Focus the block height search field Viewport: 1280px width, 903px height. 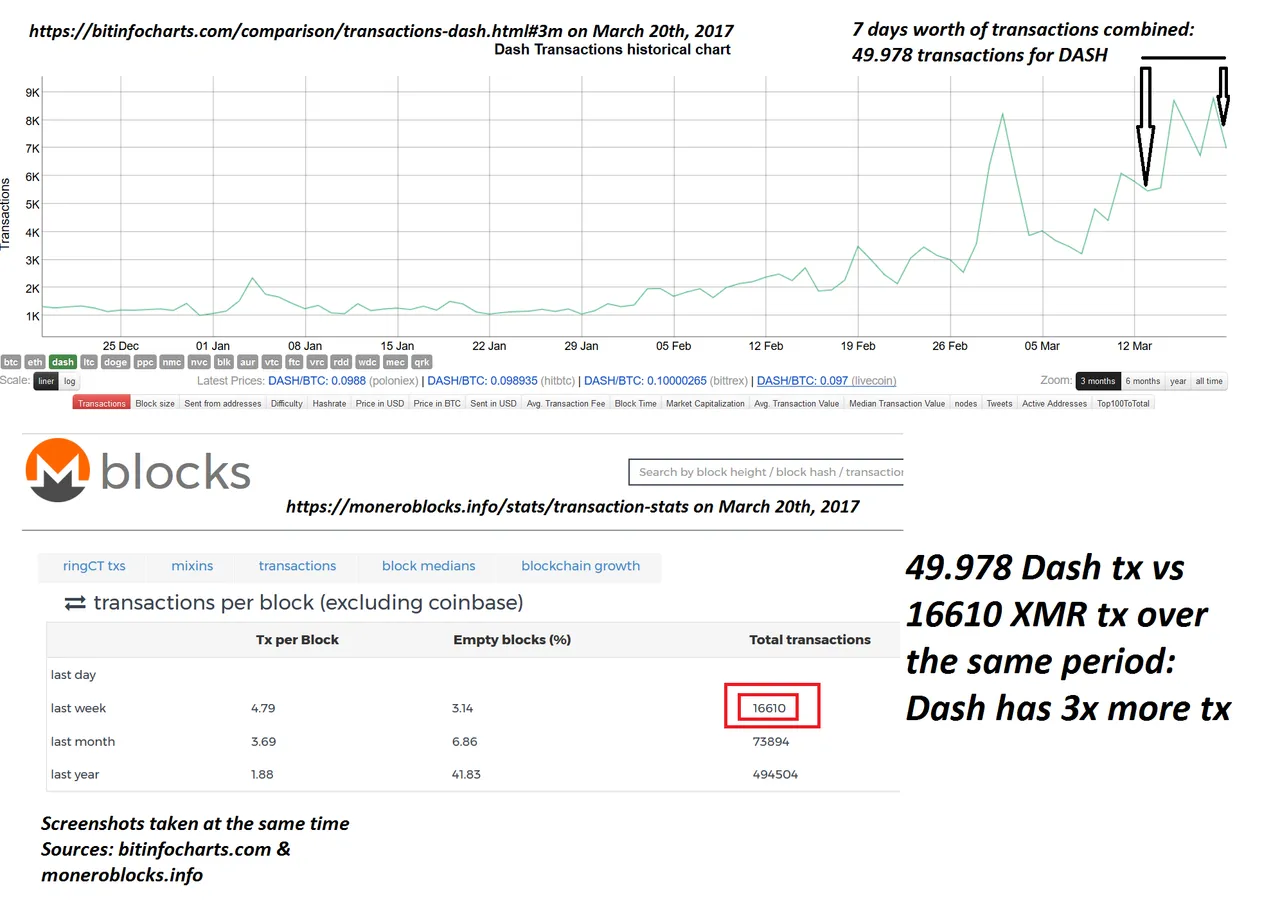pyautogui.click(x=765, y=472)
